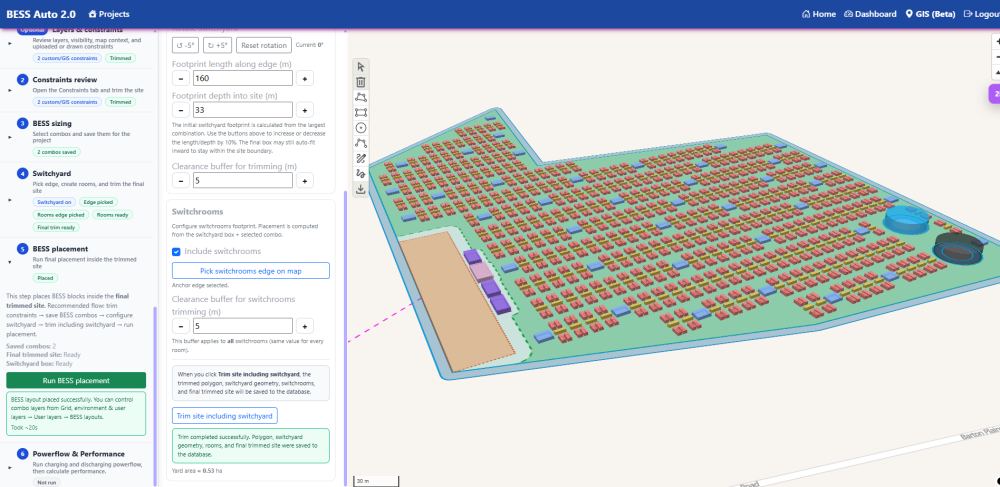Pick the draw rectangle tool
The width and height of the screenshot is (1000, 487).
click(x=360, y=113)
